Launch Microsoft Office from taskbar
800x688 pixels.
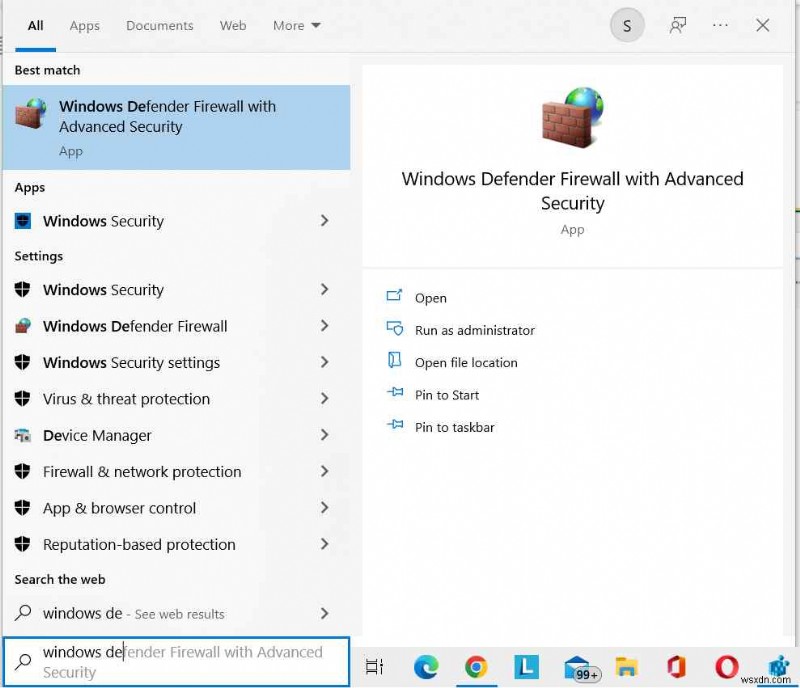pyautogui.click(x=676, y=667)
